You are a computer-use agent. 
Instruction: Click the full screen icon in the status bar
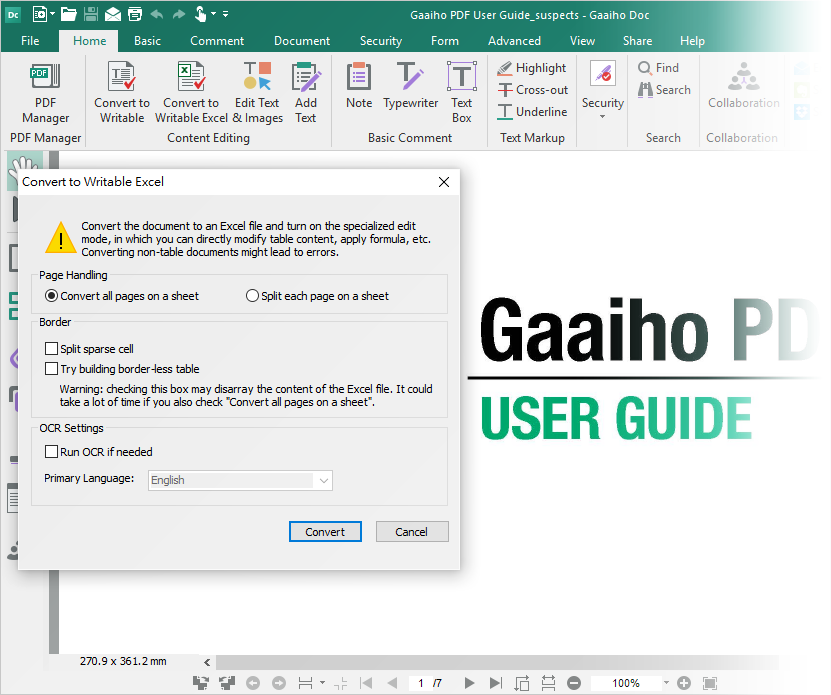pos(710,683)
